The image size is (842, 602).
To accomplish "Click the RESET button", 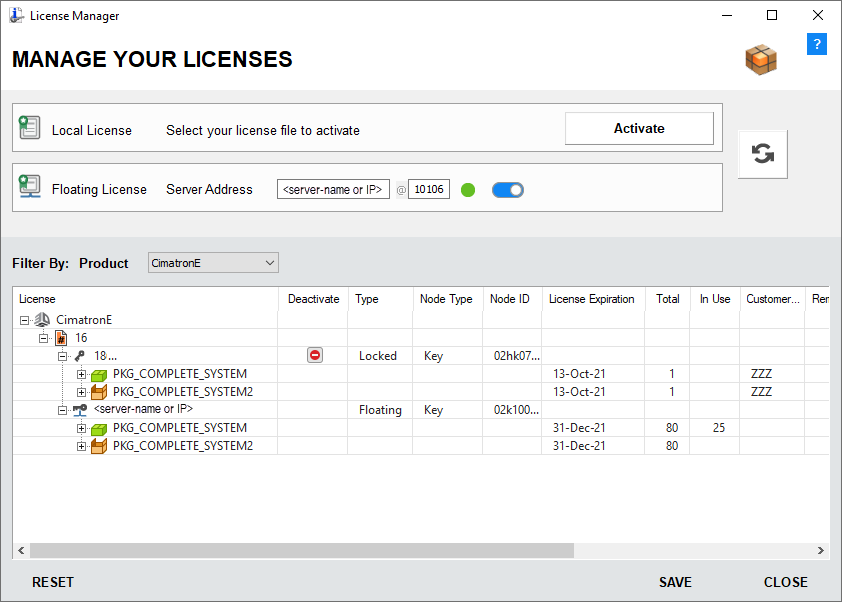I will tap(53, 582).
